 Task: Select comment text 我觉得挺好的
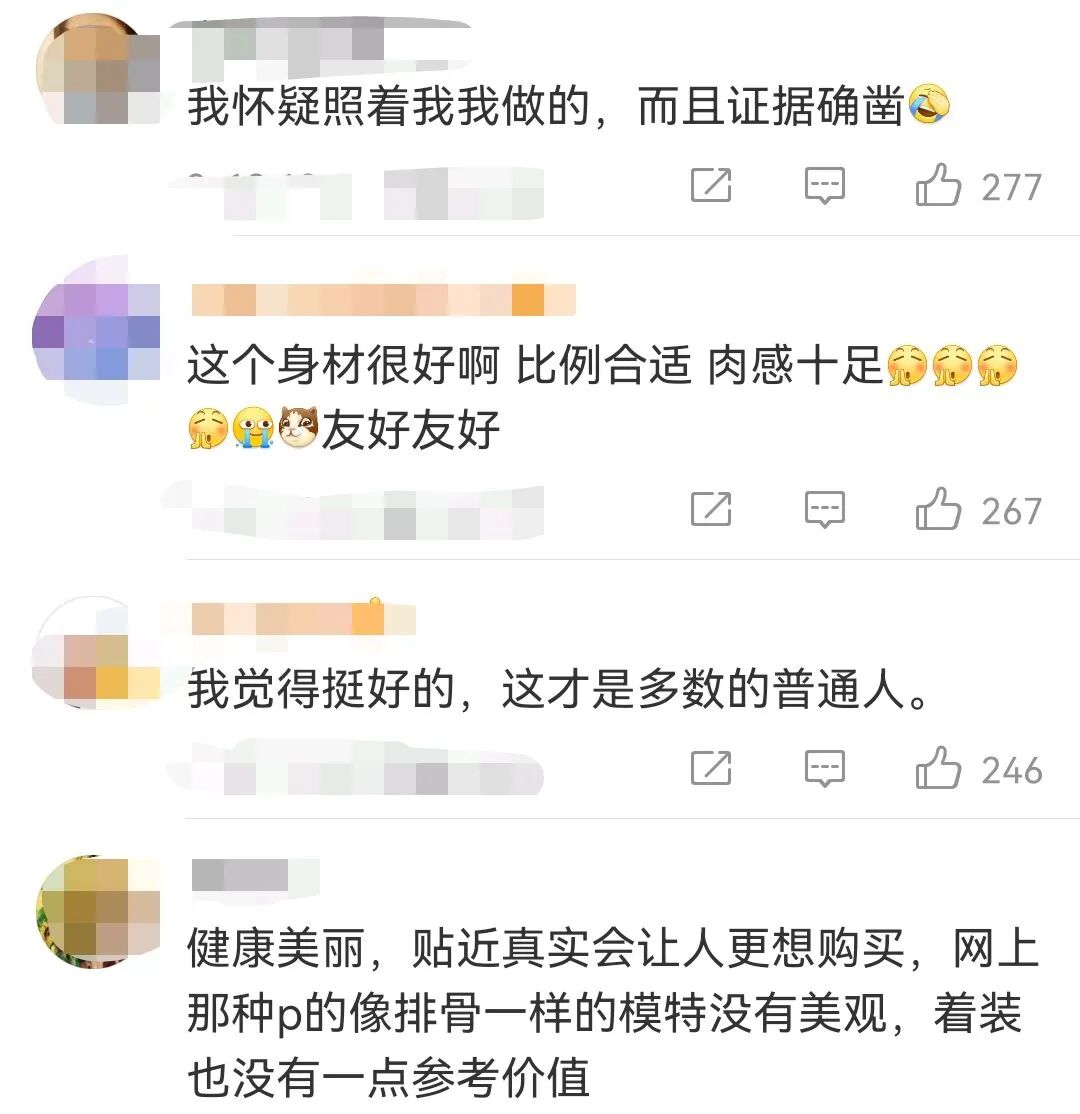pos(558,689)
